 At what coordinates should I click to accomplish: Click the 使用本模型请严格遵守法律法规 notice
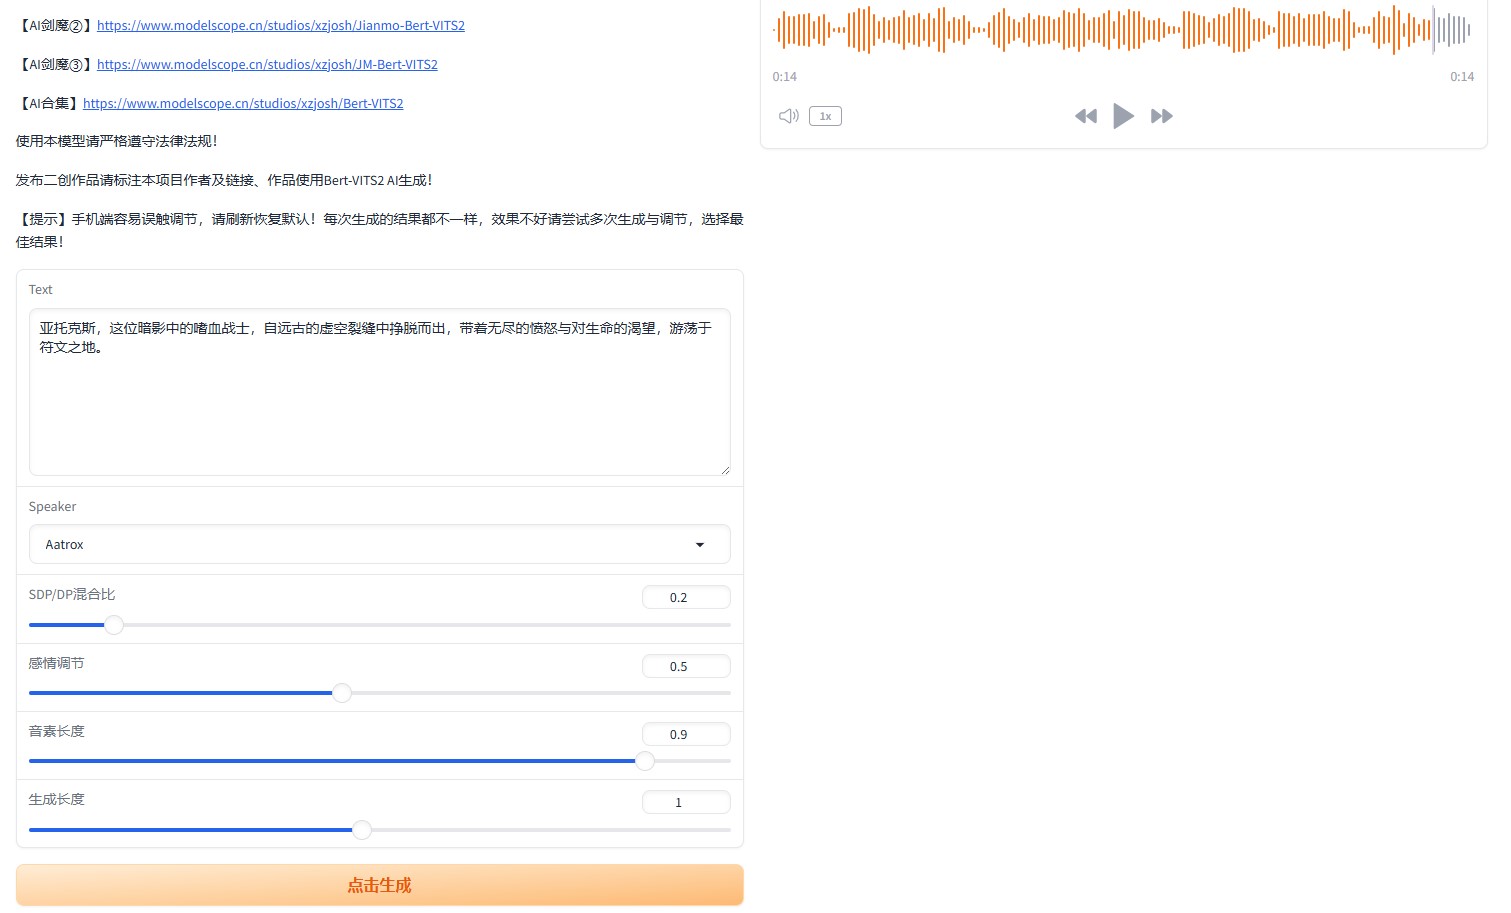click(x=116, y=142)
